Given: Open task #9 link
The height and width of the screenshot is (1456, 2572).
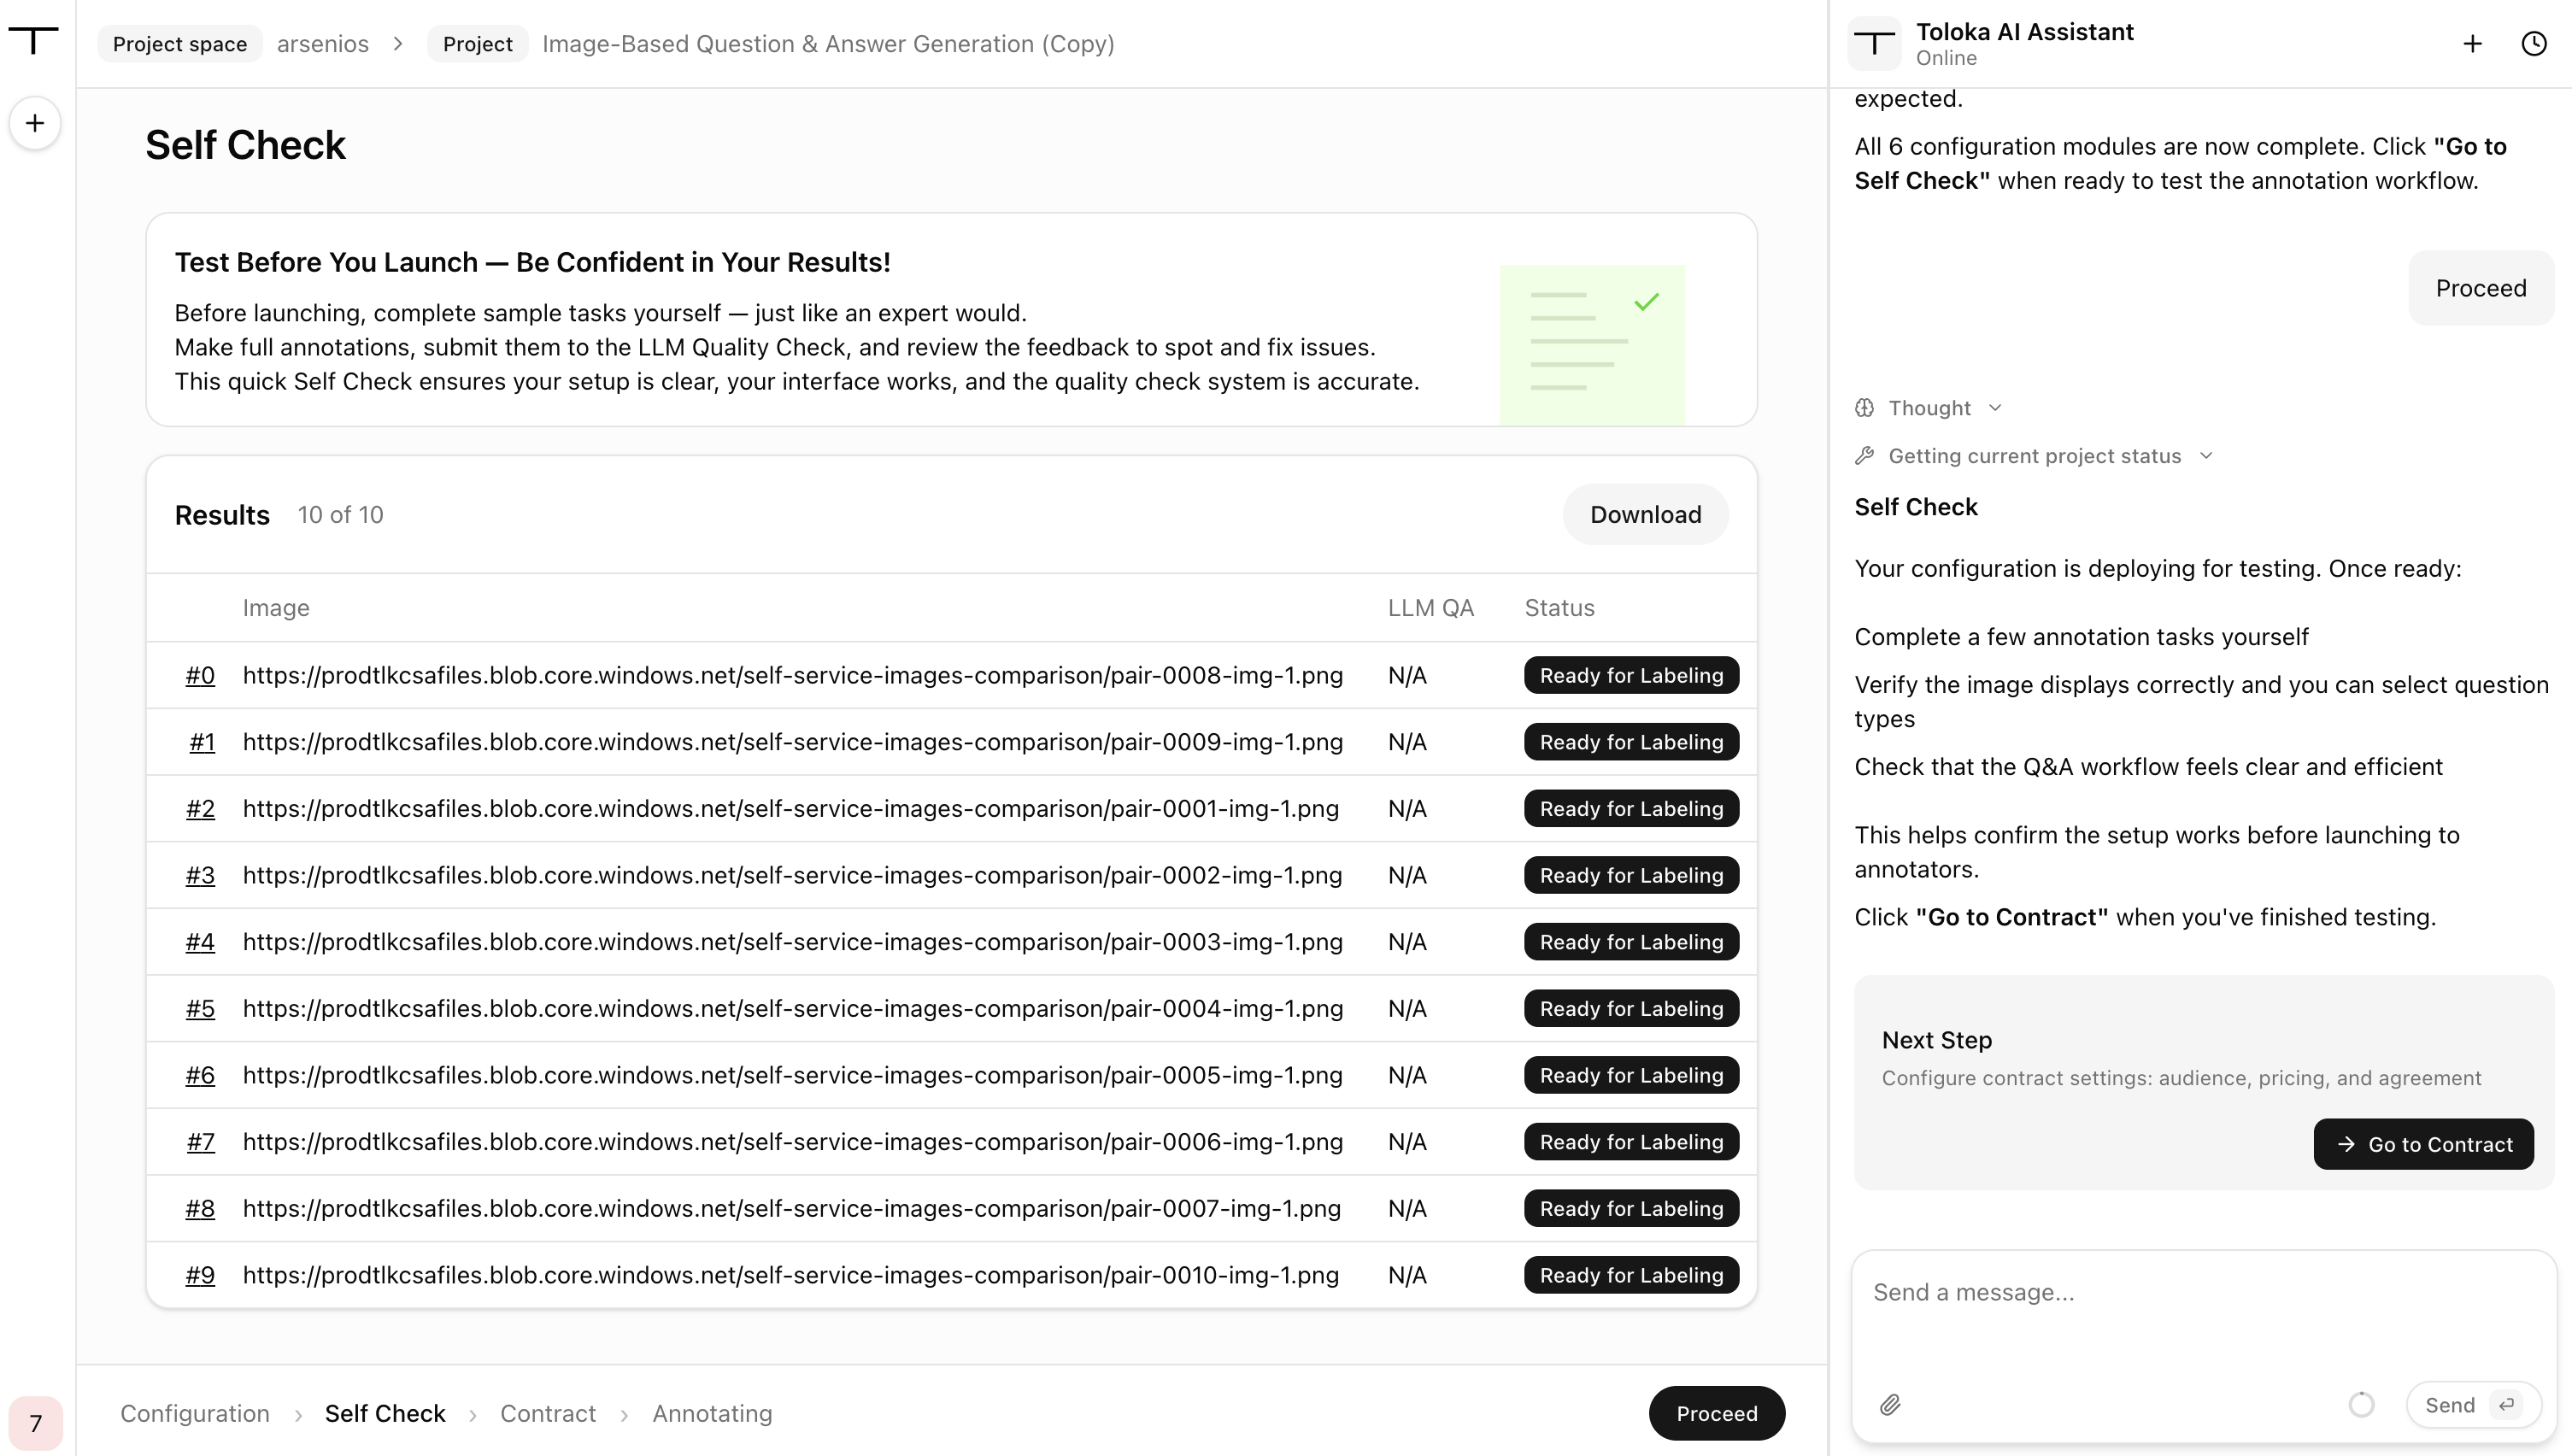Looking at the screenshot, I should pyautogui.click(x=200, y=1276).
